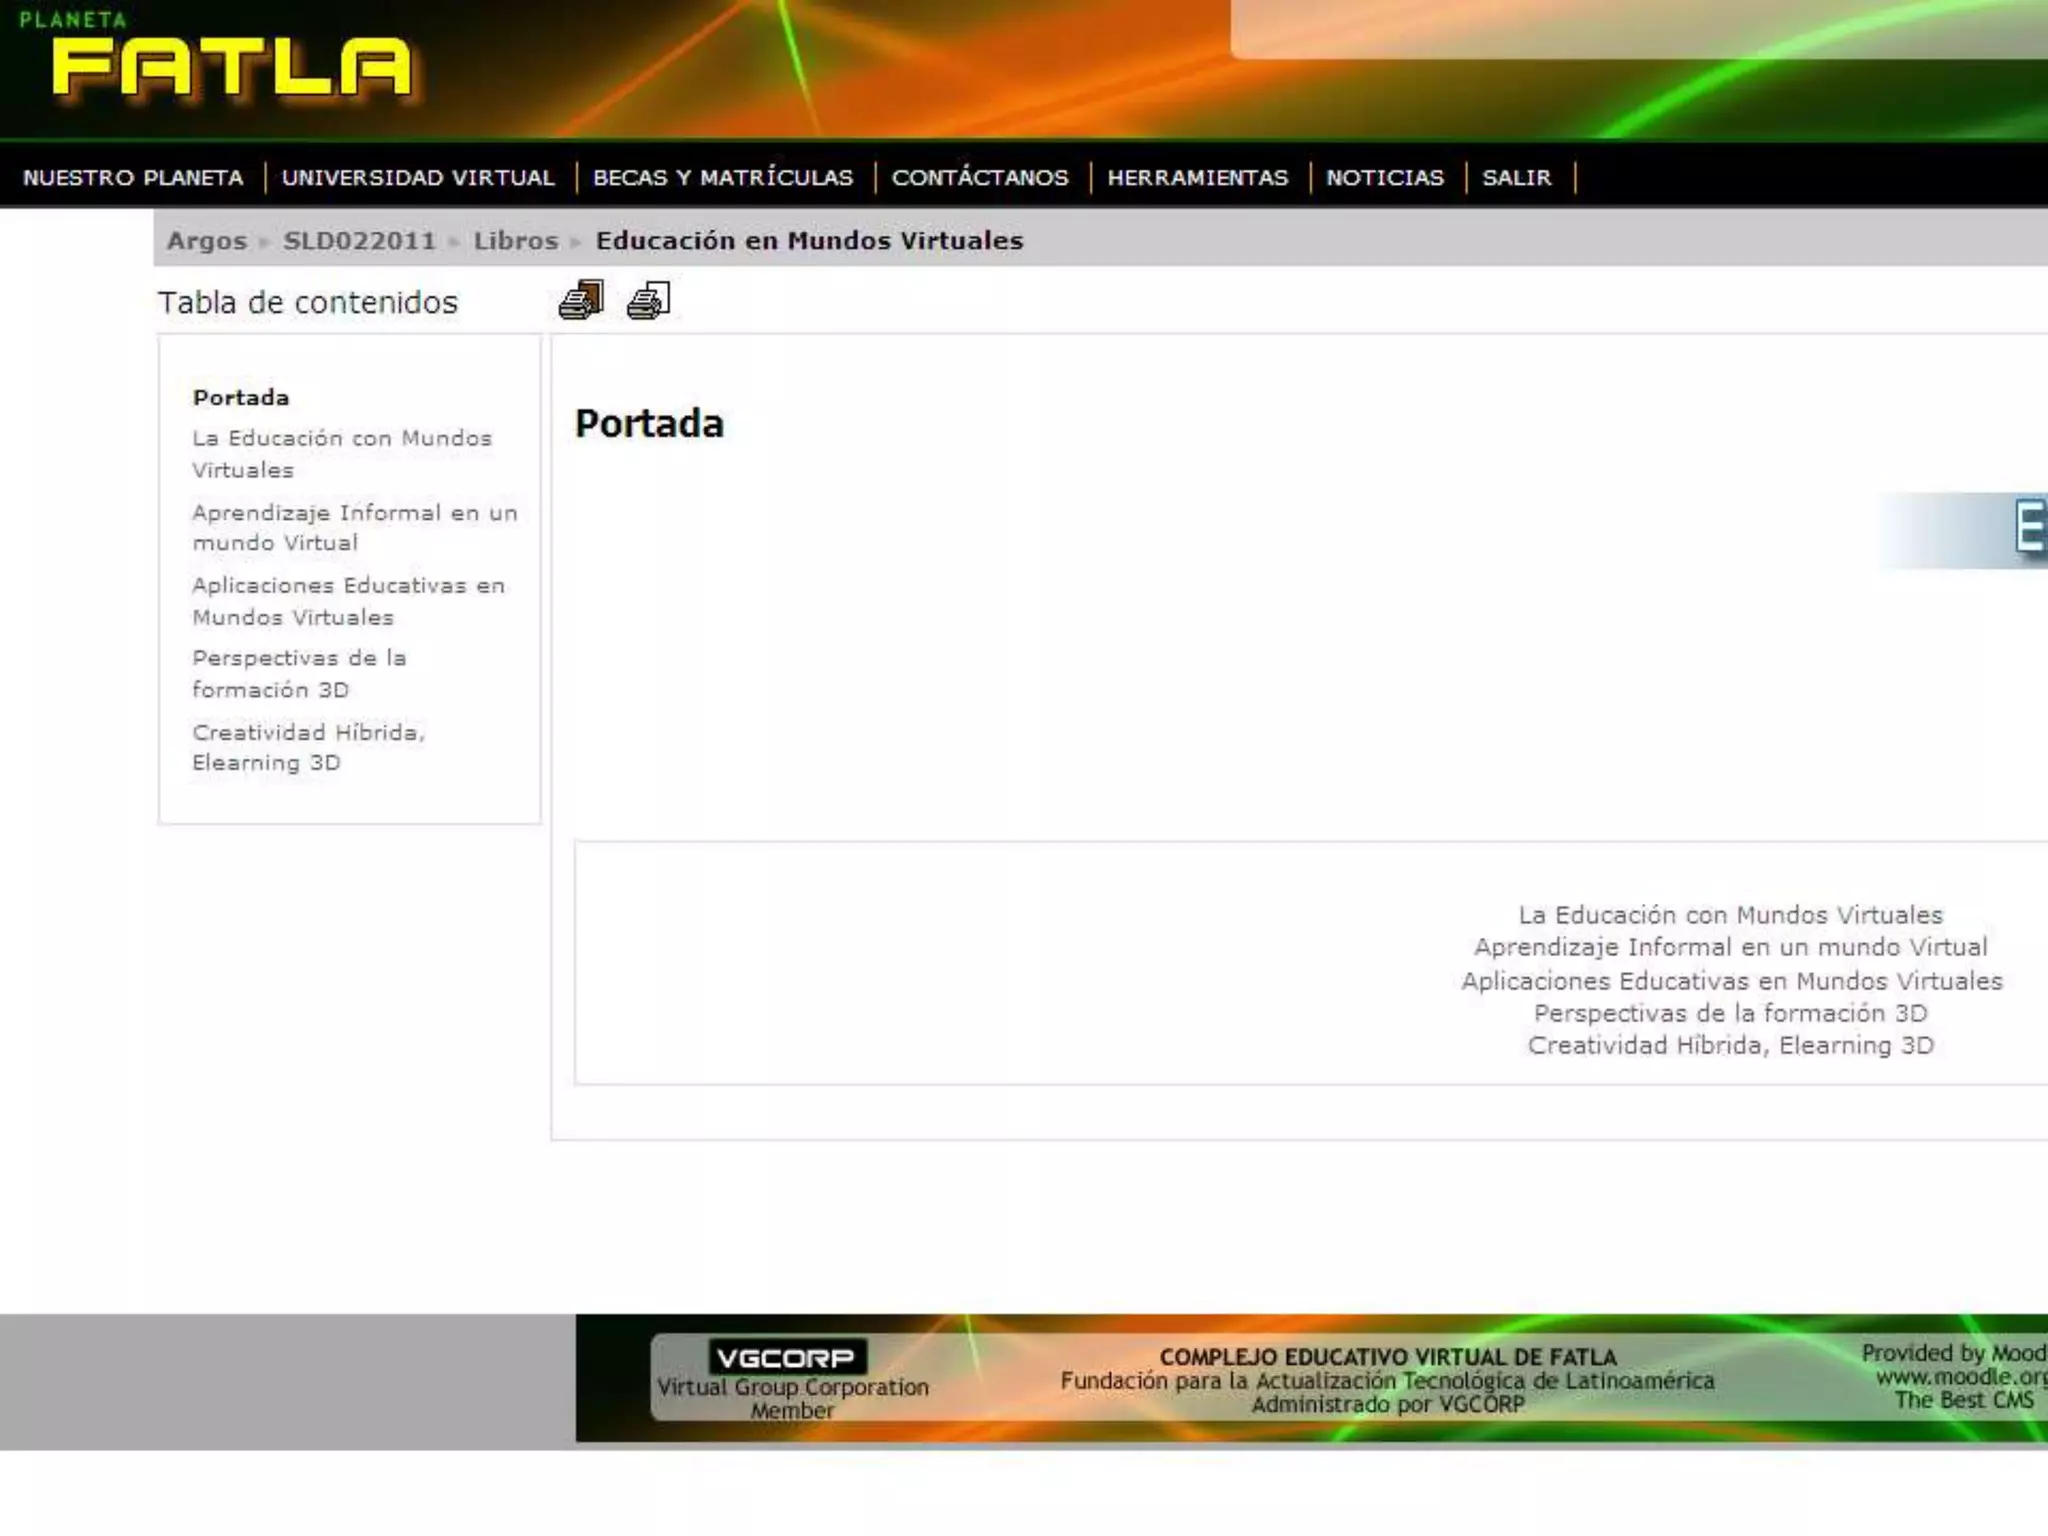Click Aplicaciones Educativas link in the content box
Viewport: 2048px width, 1536px height.
[1731, 981]
